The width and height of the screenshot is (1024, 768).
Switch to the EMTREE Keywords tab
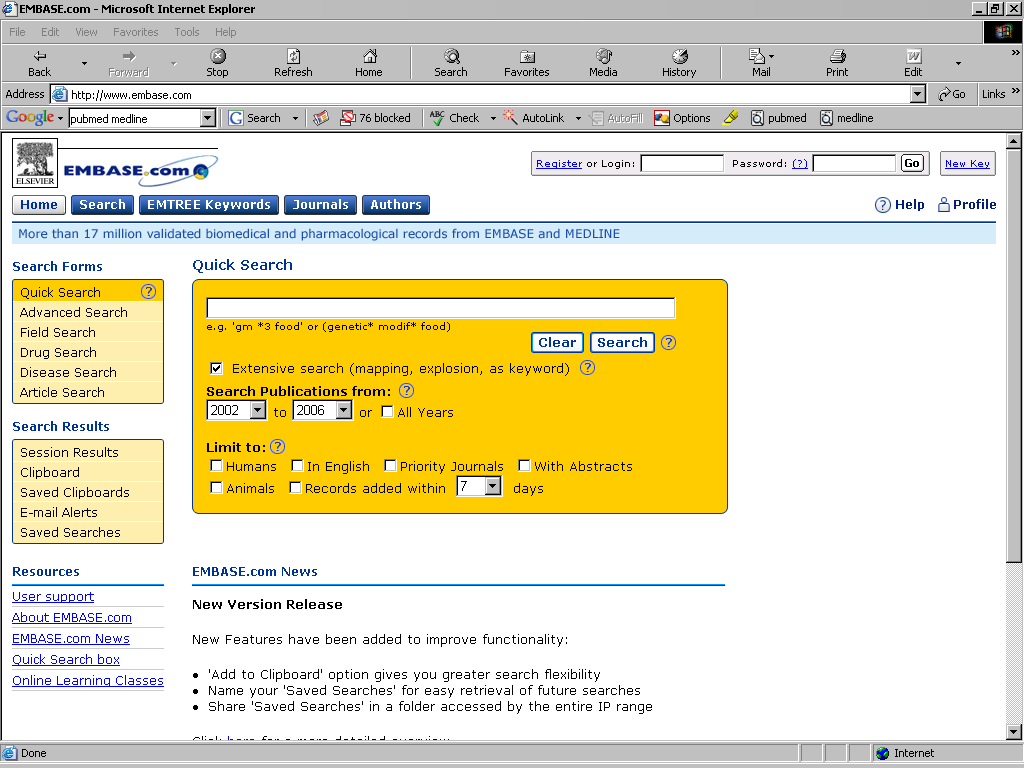click(x=208, y=205)
